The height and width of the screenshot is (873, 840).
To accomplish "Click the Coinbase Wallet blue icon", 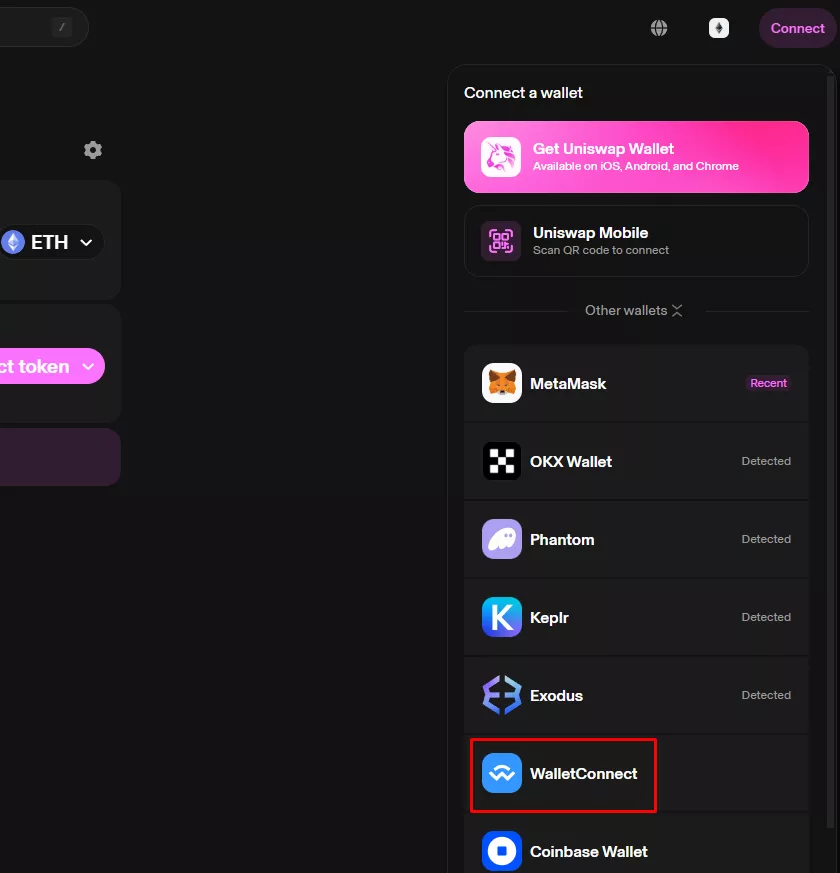I will click(502, 851).
